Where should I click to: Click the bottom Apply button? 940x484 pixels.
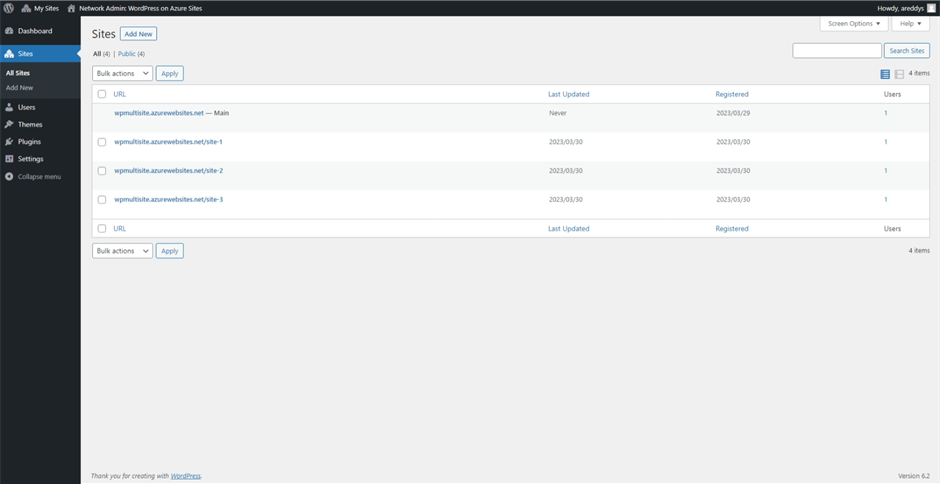[170, 251]
